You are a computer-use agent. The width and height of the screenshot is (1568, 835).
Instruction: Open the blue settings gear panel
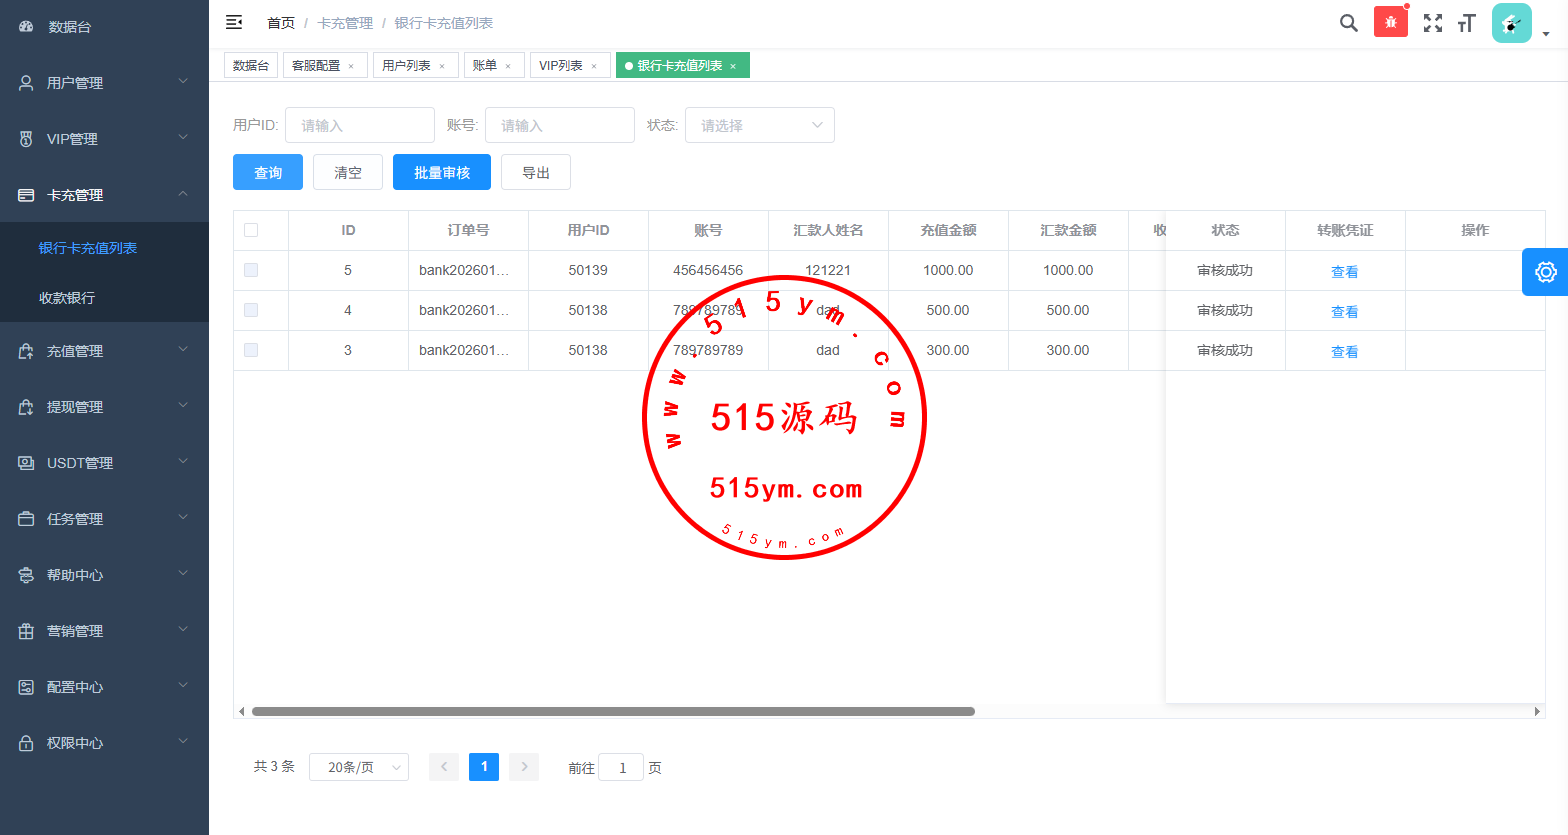tap(1545, 272)
